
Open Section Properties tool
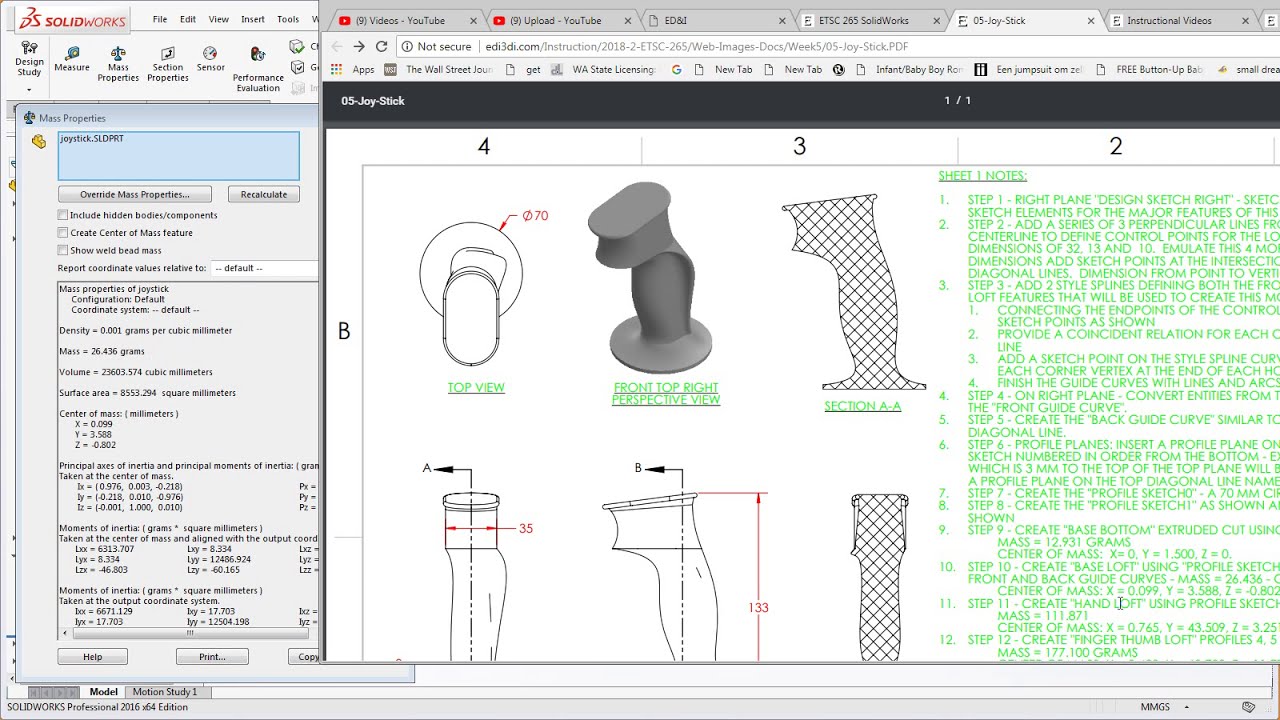coord(167,64)
